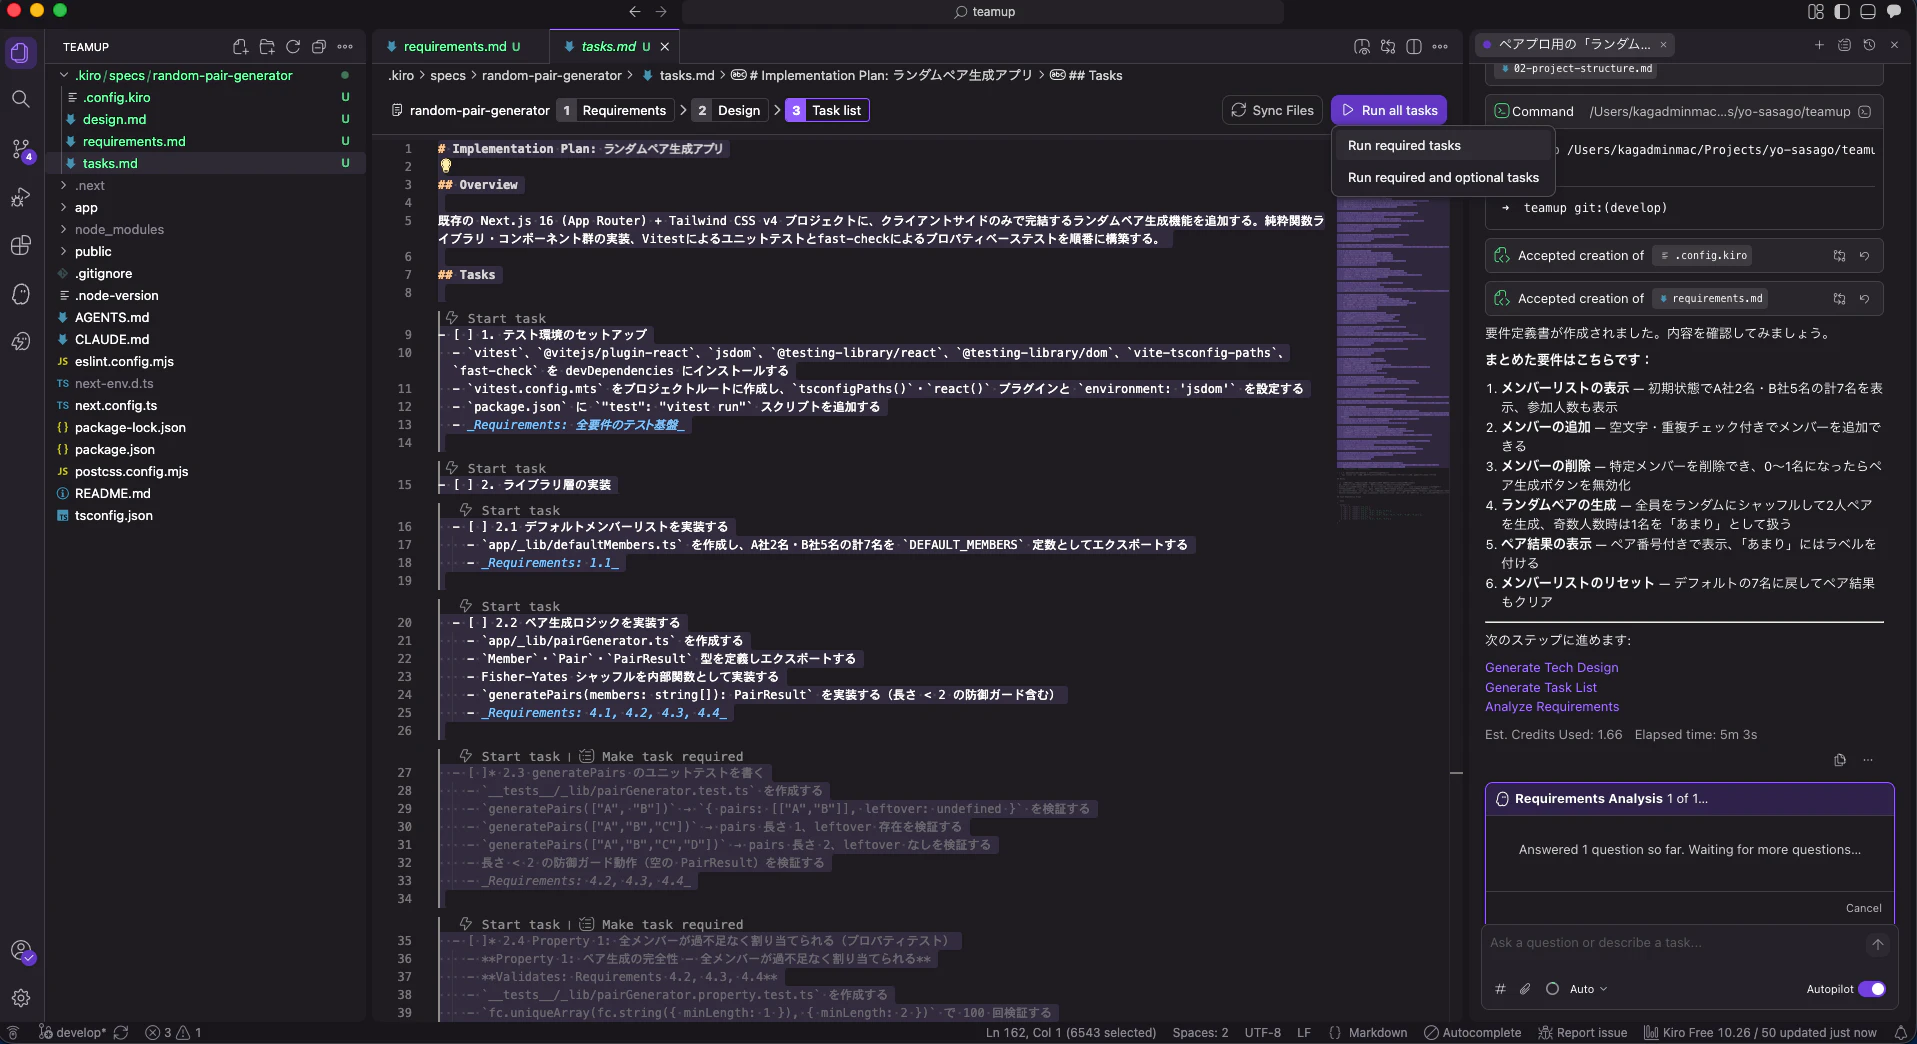Follow the Generate Task List link
This screenshot has width=1917, height=1044.
(x=1540, y=688)
